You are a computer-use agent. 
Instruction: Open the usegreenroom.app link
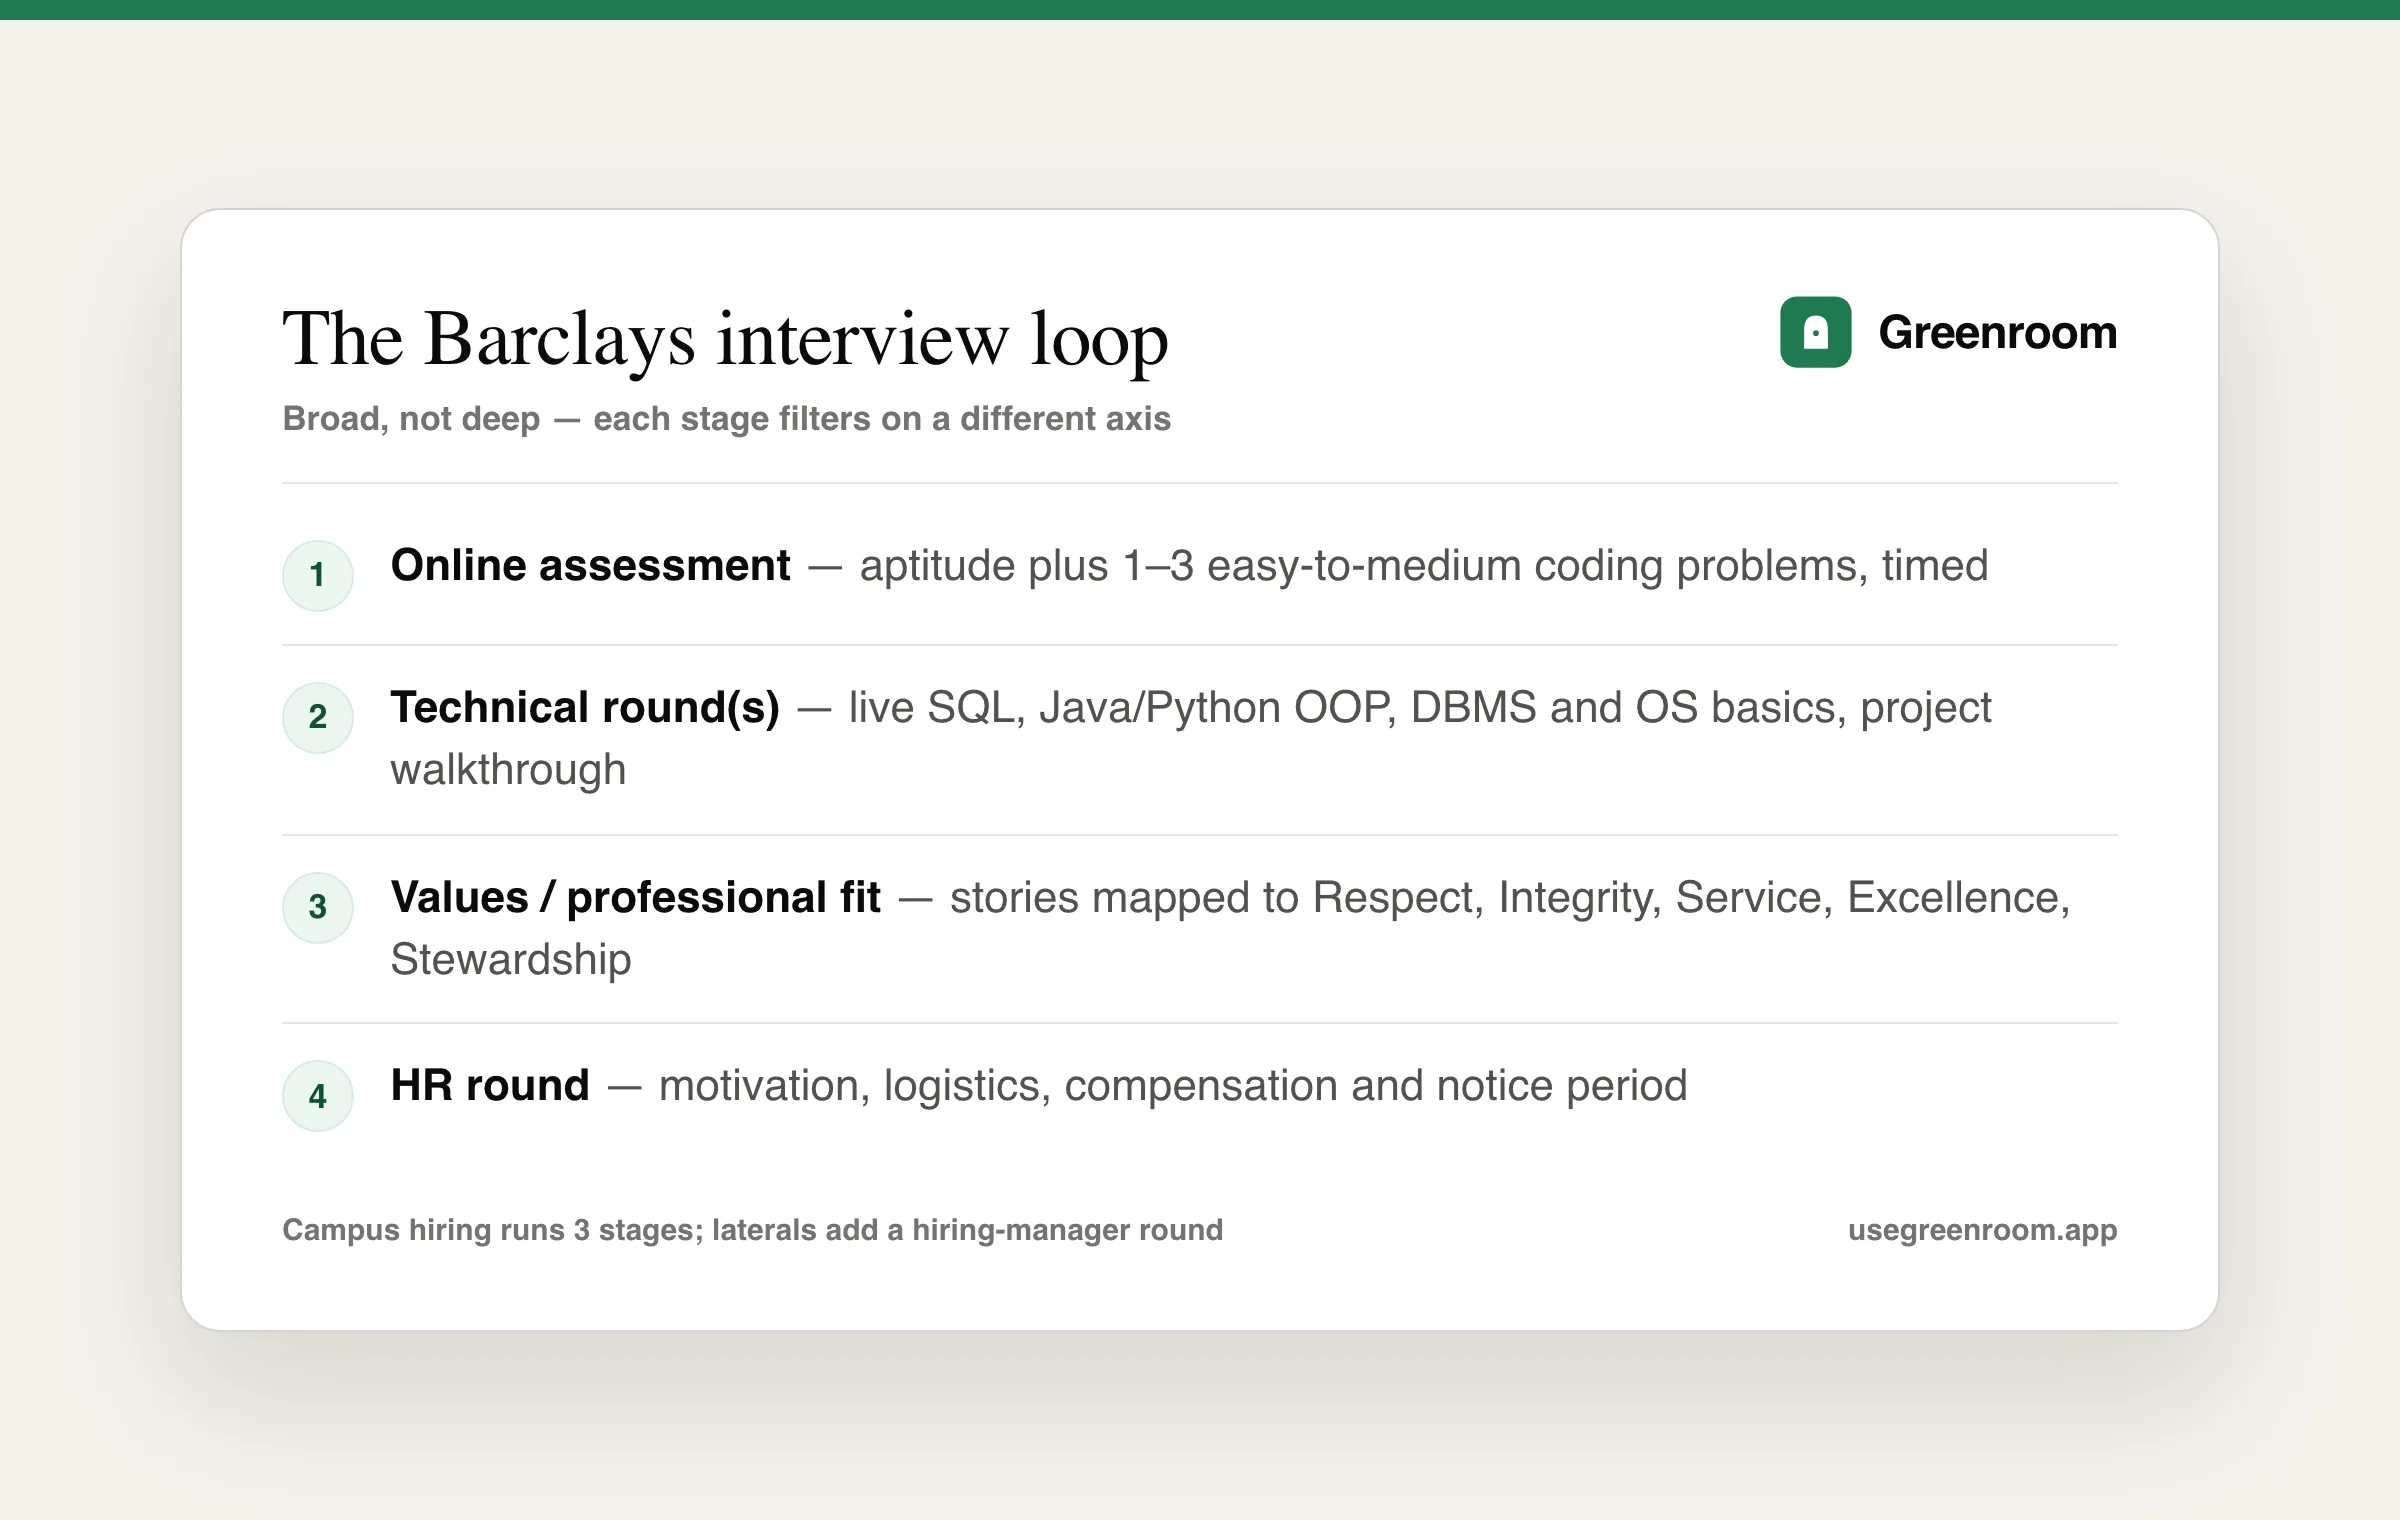click(1982, 1230)
